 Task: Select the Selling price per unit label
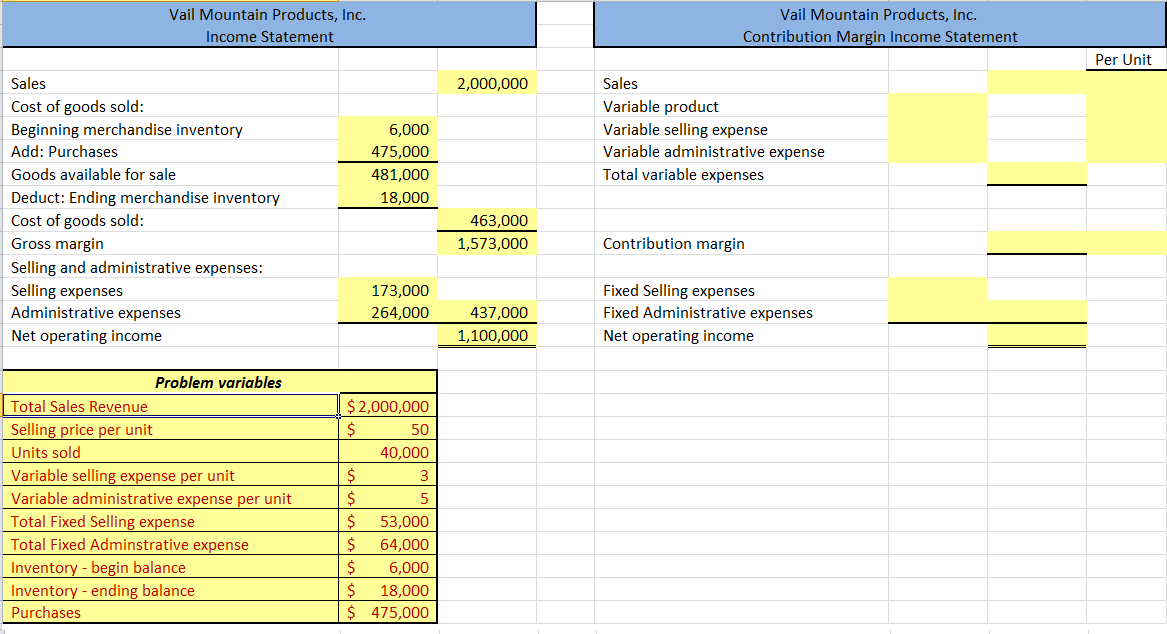click(170, 429)
